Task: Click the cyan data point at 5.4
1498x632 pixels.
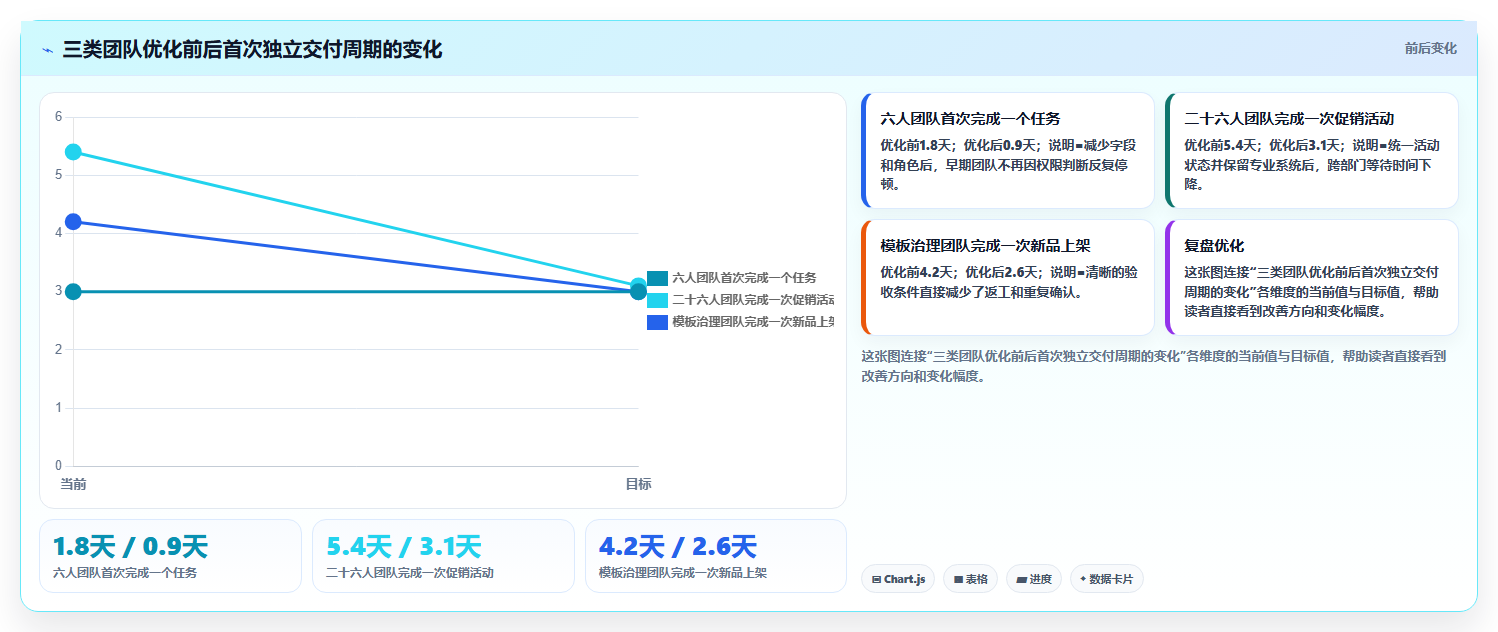Action: [x=73, y=152]
